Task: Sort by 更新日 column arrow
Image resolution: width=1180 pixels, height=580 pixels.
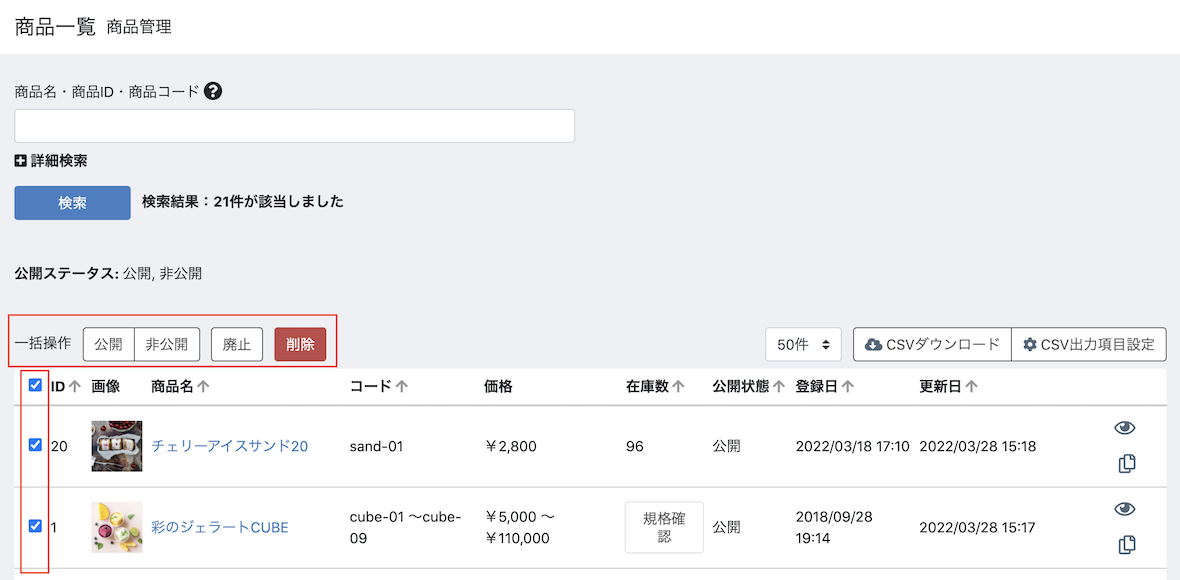Action: (x=972, y=387)
